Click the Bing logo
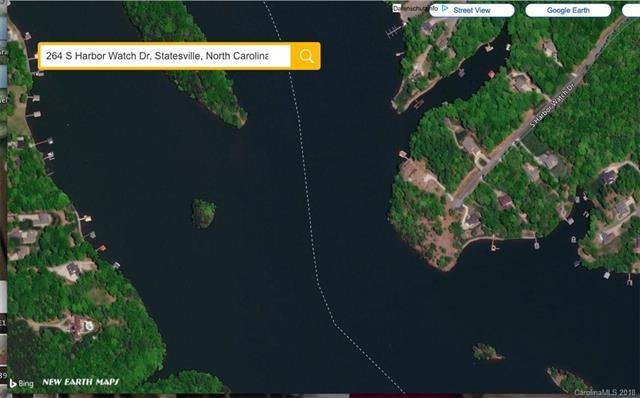Screen dimensions: 640x398 point(22,383)
